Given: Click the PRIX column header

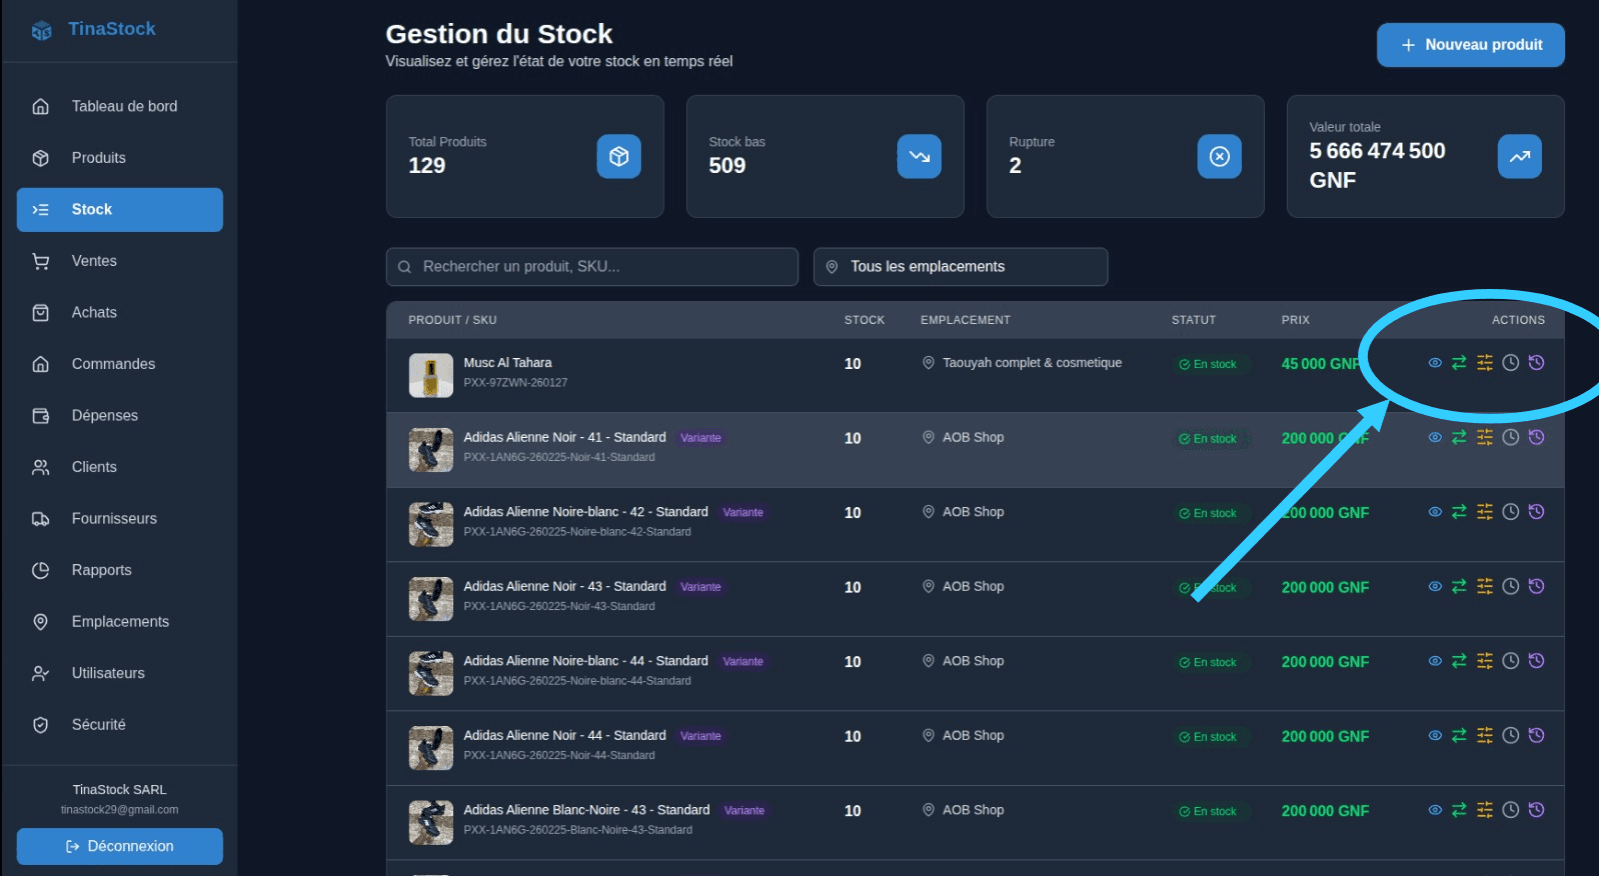Looking at the screenshot, I should coord(1295,320).
